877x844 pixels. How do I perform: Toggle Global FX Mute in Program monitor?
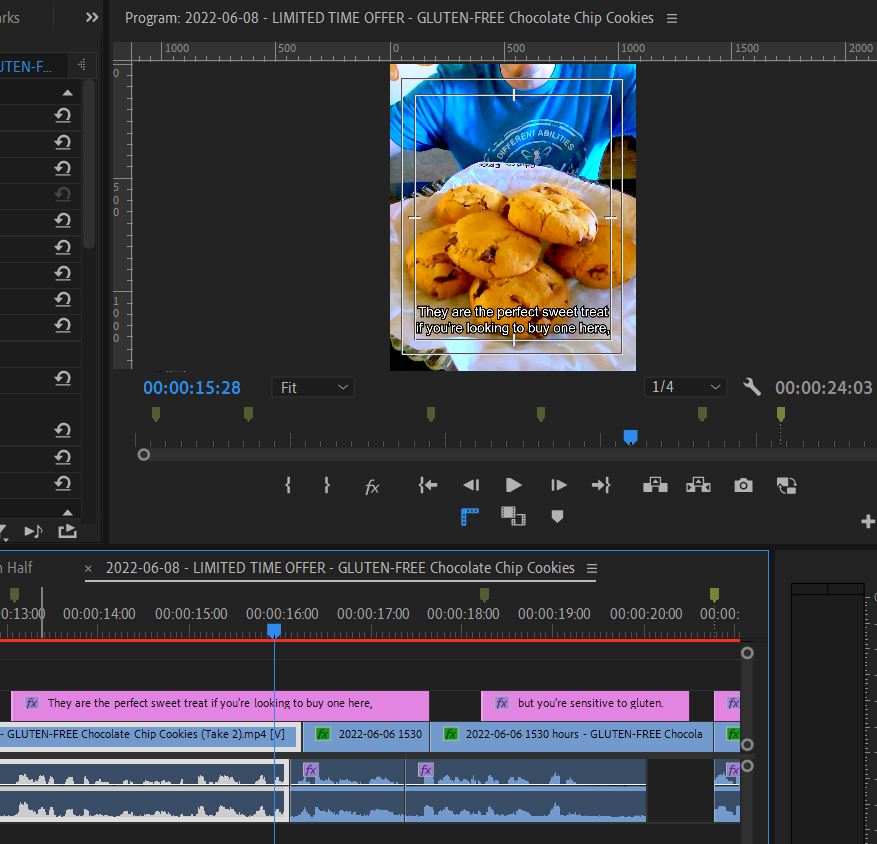372,487
